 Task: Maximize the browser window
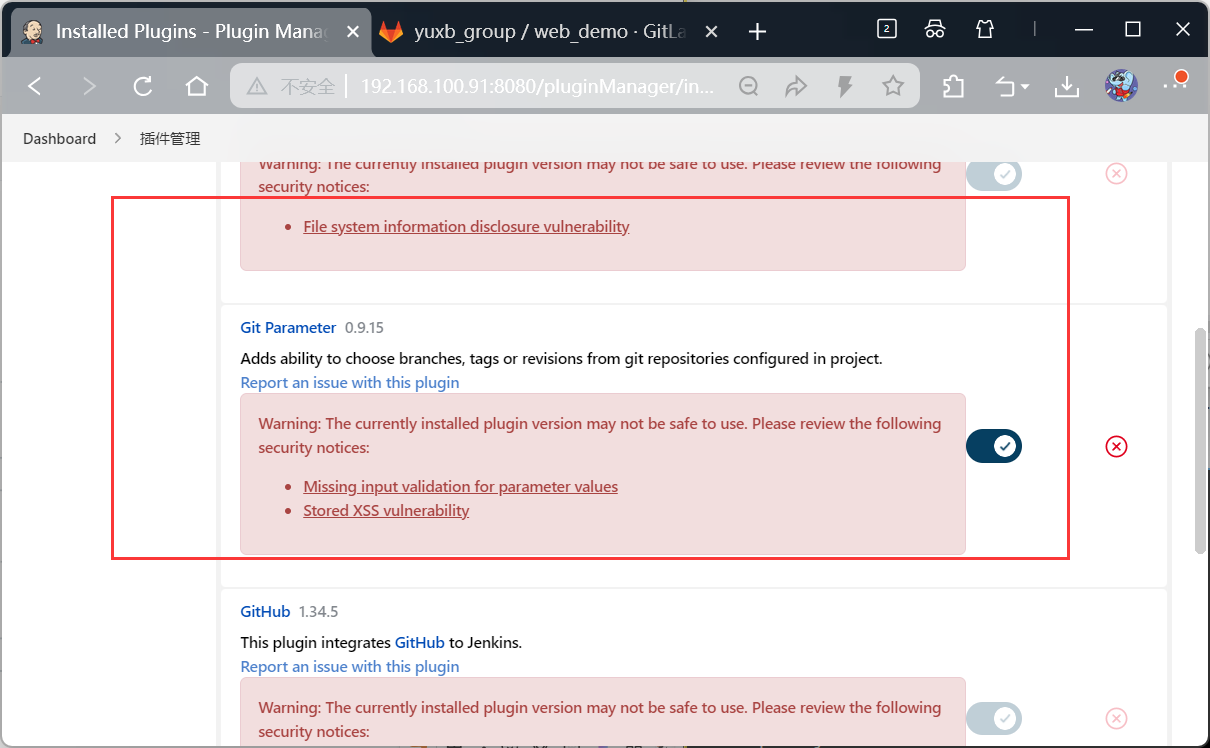(x=1133, y=29)
